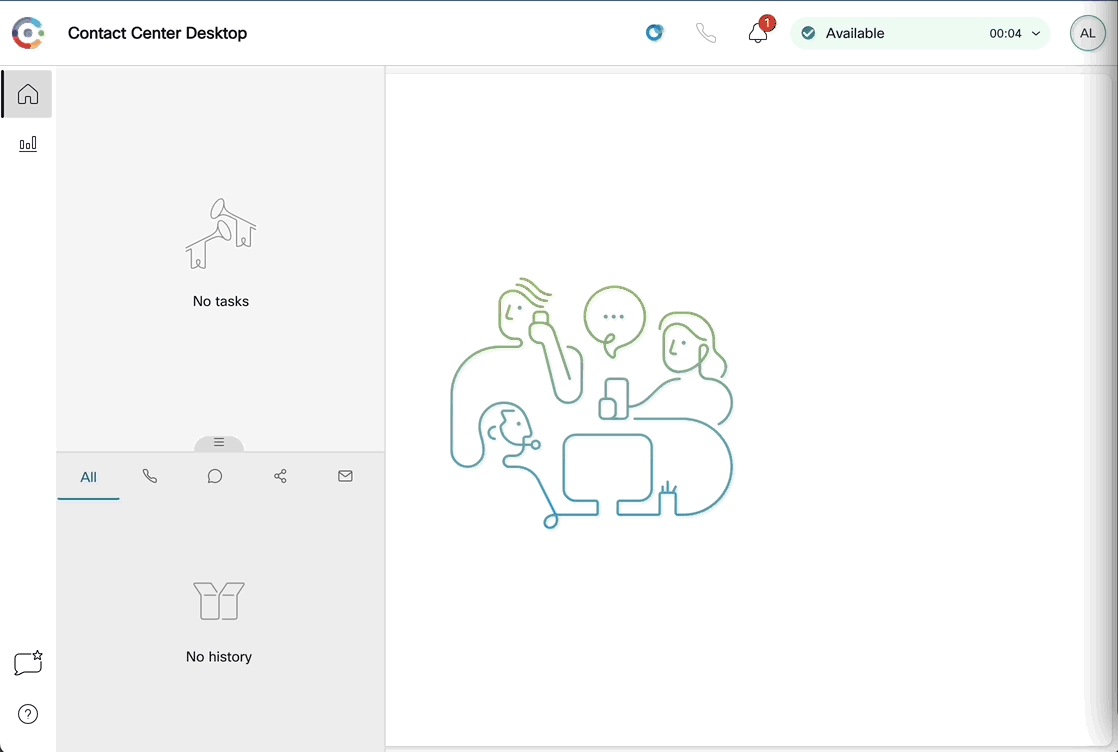Open the AL user profile avatar

1087,33
